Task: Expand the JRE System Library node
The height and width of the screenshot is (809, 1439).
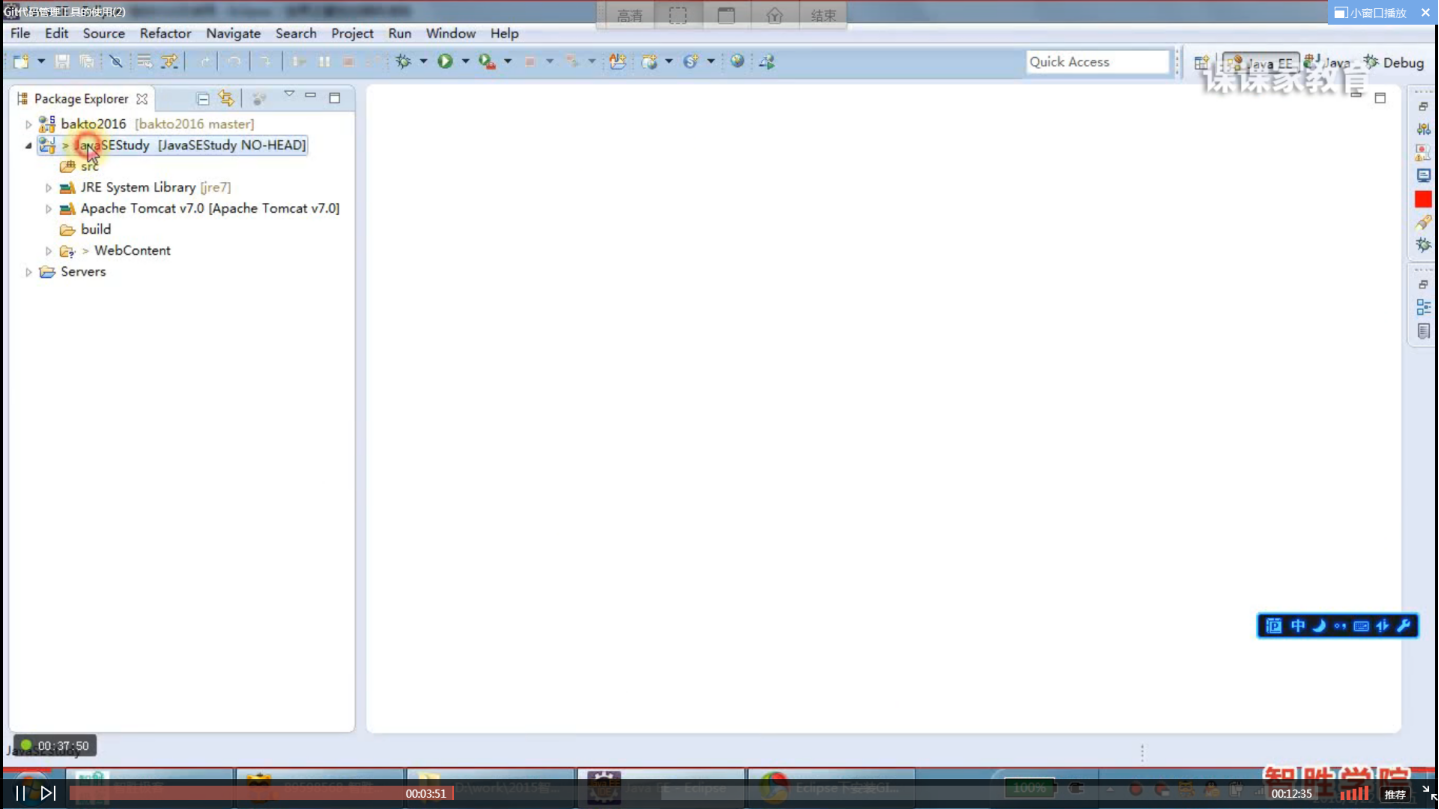Action: pyautogui.click(x=48, y=188)
